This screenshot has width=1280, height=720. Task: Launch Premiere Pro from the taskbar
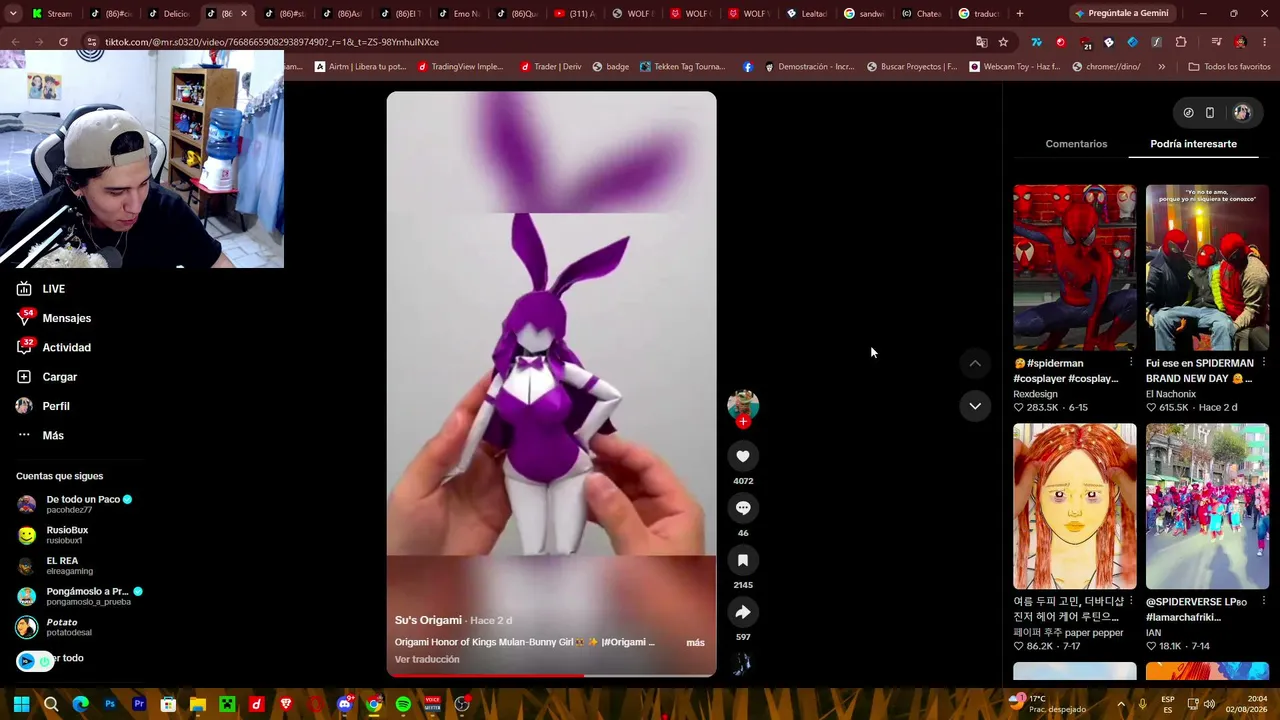coord(139,704)
